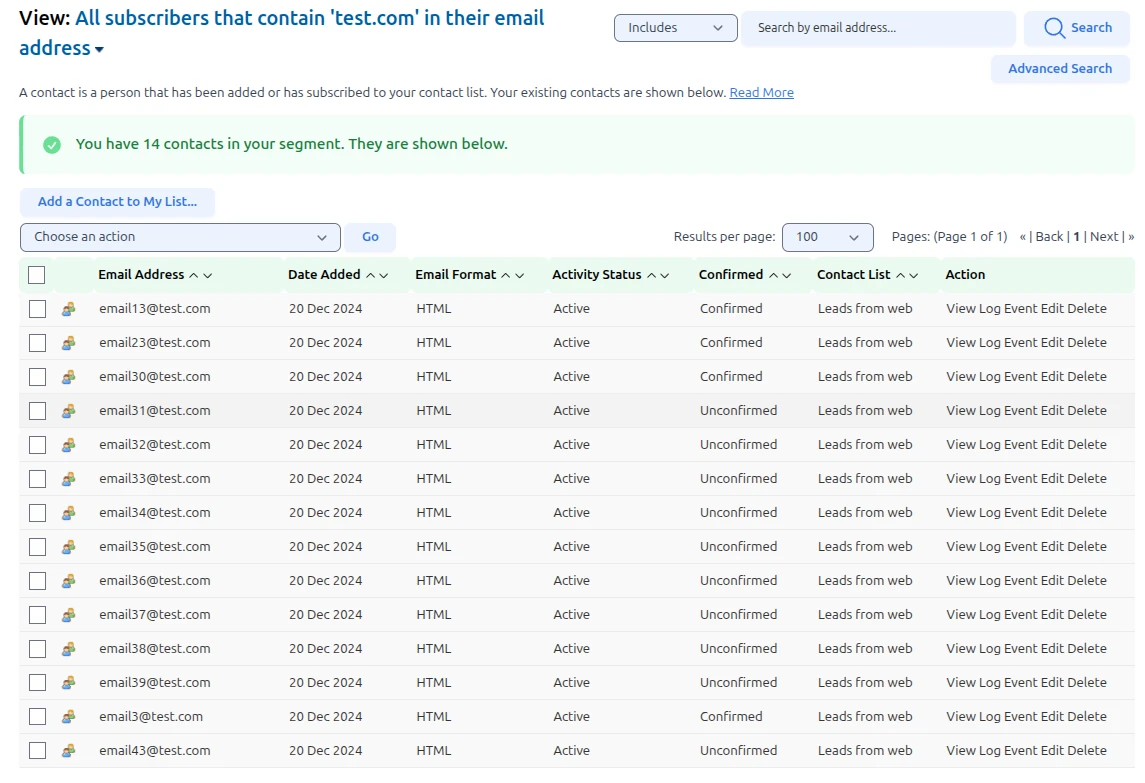1145x783 pixels.
Task: Click View for email13@test.com
Action: click(x=961, y=309)
